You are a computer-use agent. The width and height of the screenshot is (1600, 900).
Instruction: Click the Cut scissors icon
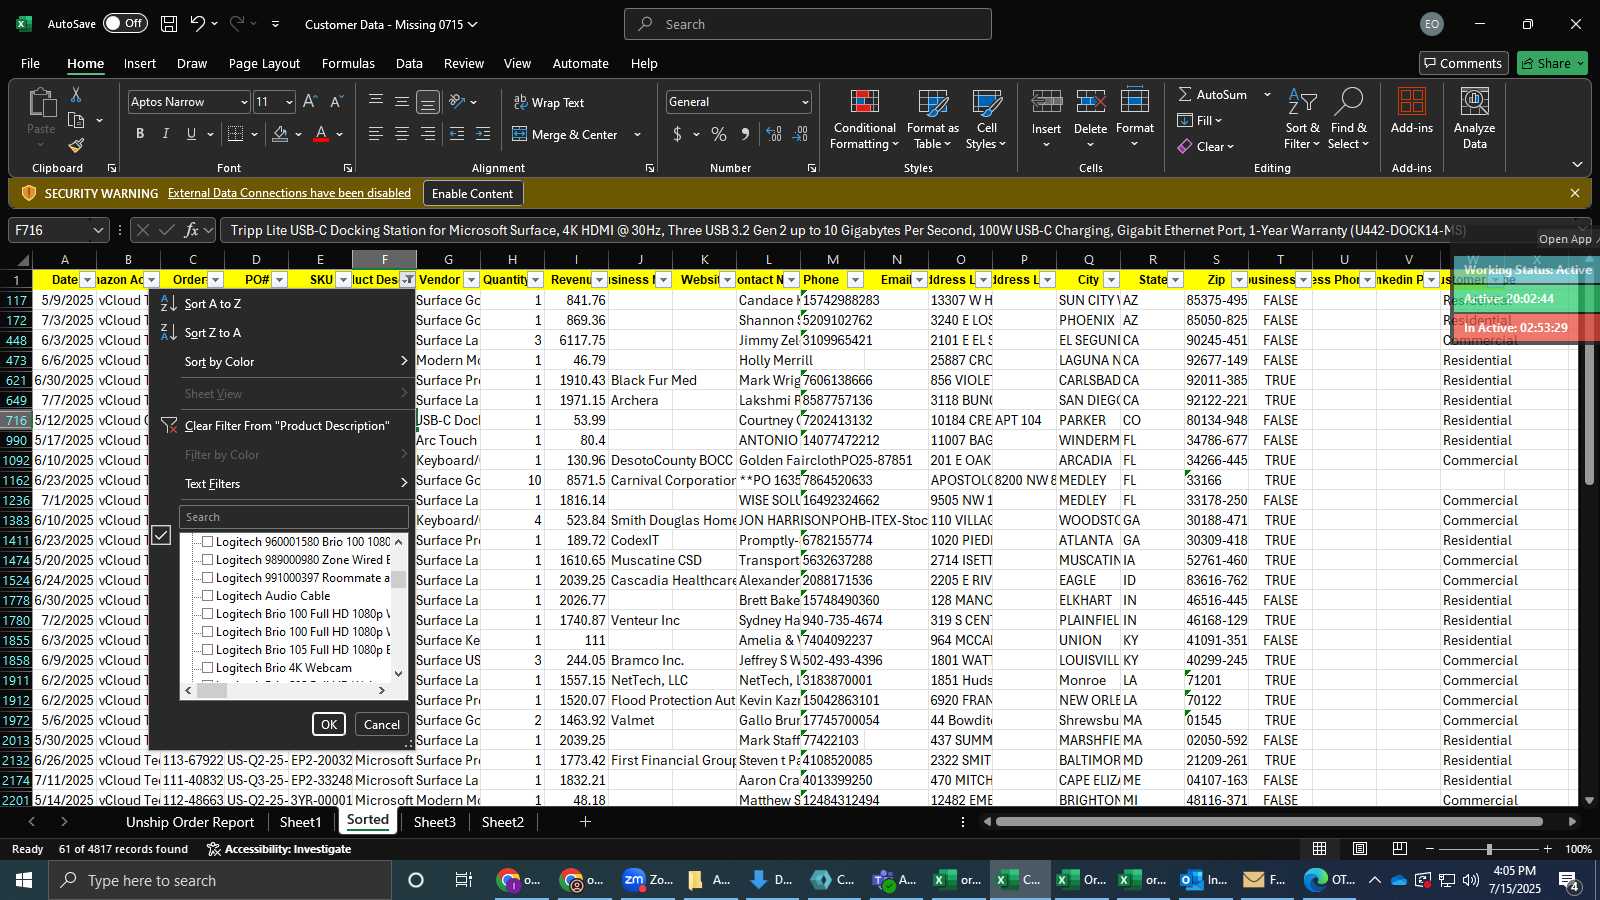pos(76,95)
